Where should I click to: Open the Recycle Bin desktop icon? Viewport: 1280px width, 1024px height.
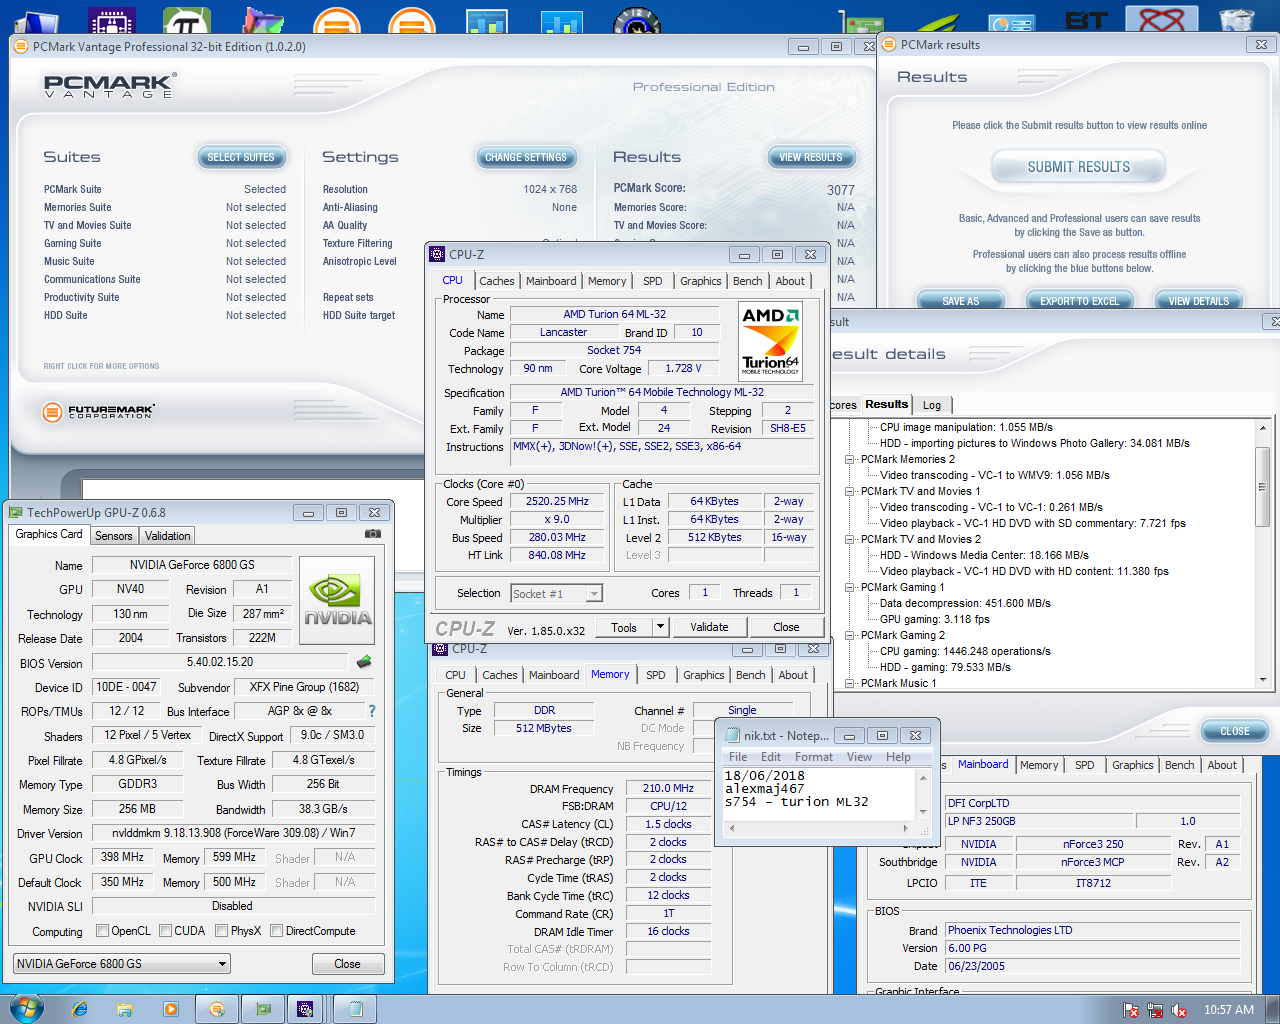(x=1237, y=20)
